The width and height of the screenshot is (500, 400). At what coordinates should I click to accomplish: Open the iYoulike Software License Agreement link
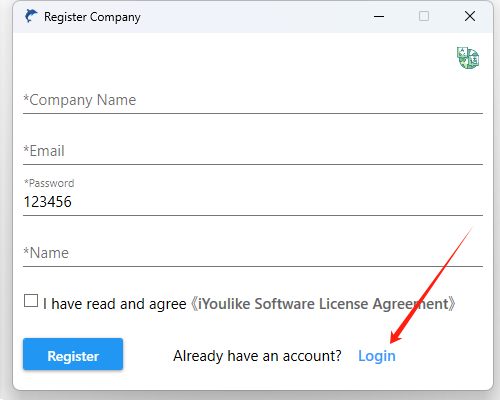(x=323, y=304)
